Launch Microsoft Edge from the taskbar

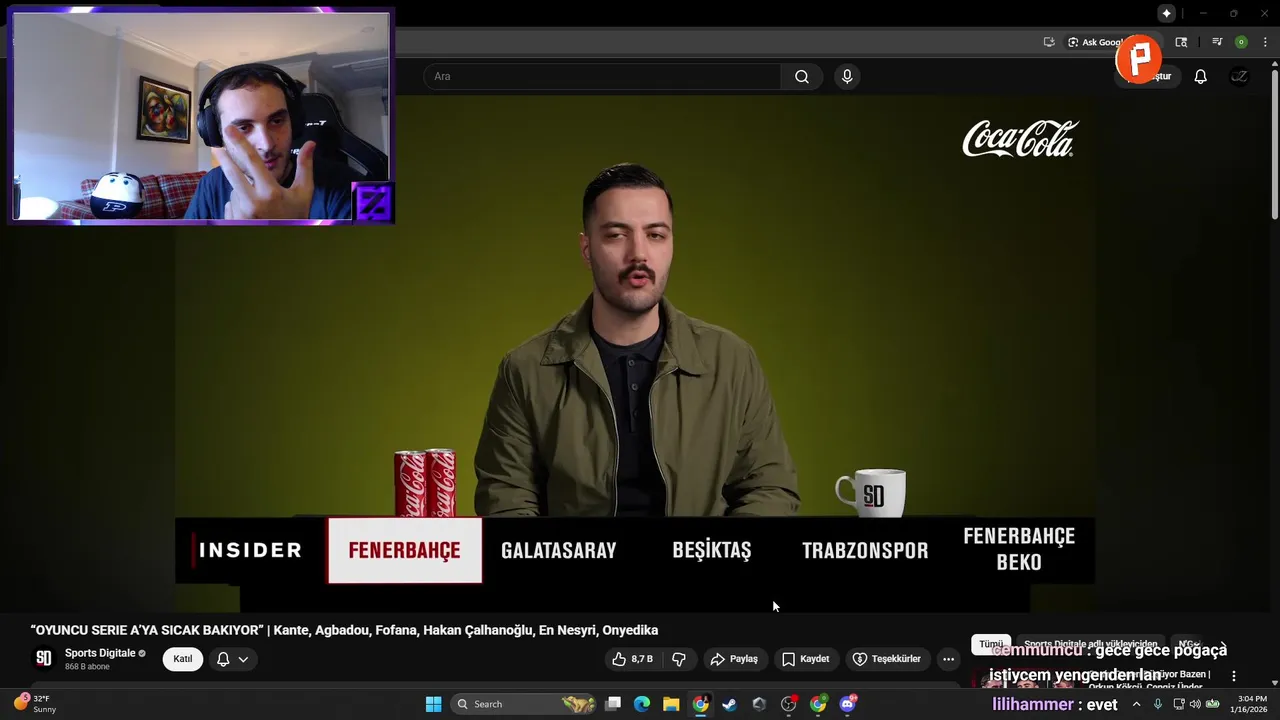tap(642, 704)
